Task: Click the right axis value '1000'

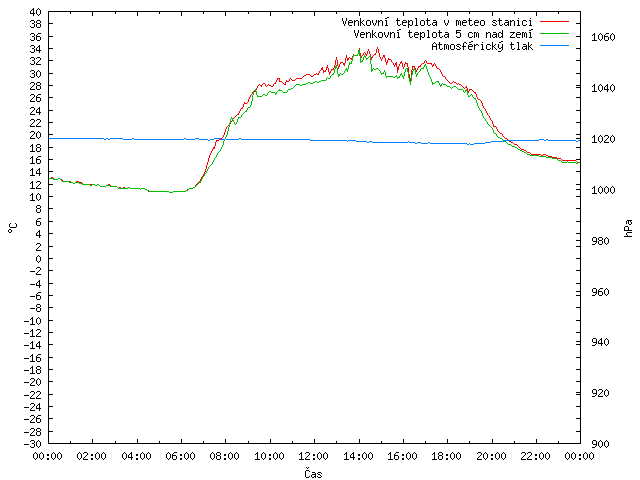Action: pos(603,190)
